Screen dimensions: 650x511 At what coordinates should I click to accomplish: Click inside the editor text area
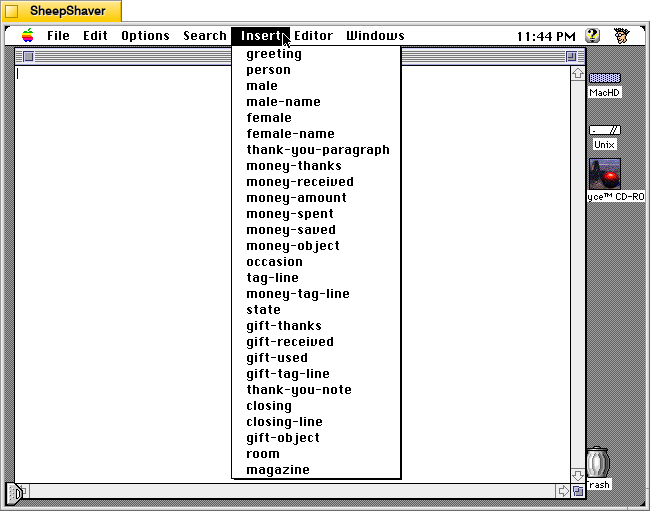[123, 274]
